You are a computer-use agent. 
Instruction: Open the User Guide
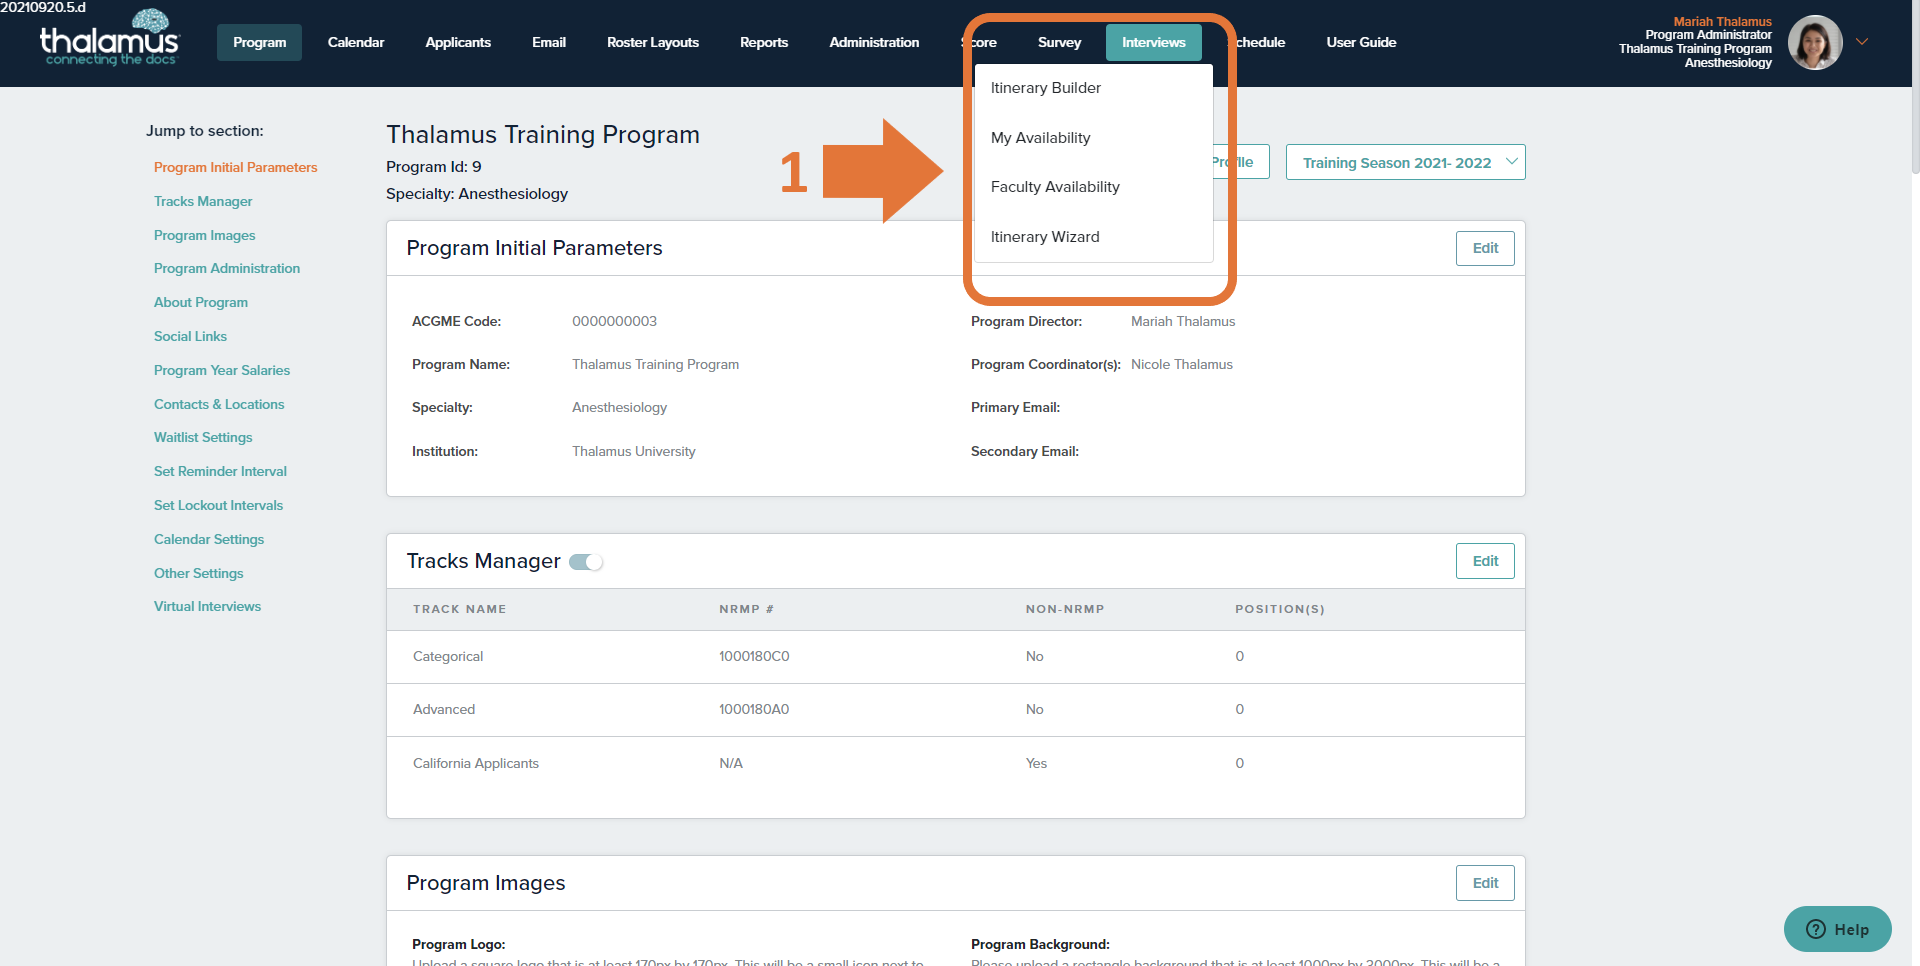1361,42
